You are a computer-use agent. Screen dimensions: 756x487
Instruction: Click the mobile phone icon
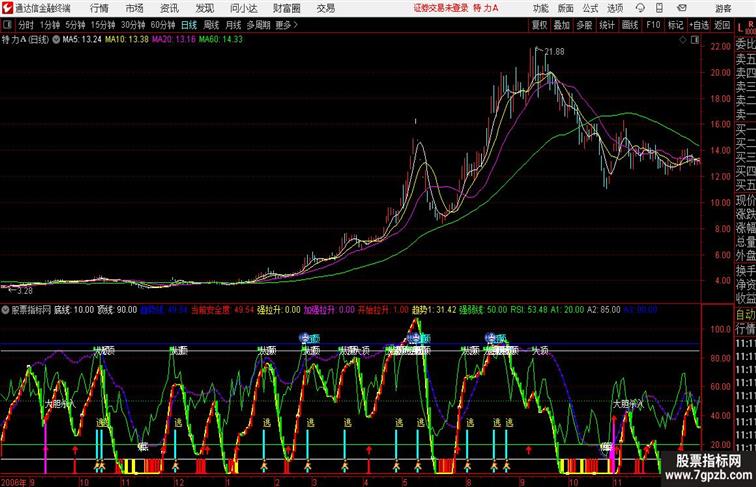pyautogui.click(x=660, y=8)
